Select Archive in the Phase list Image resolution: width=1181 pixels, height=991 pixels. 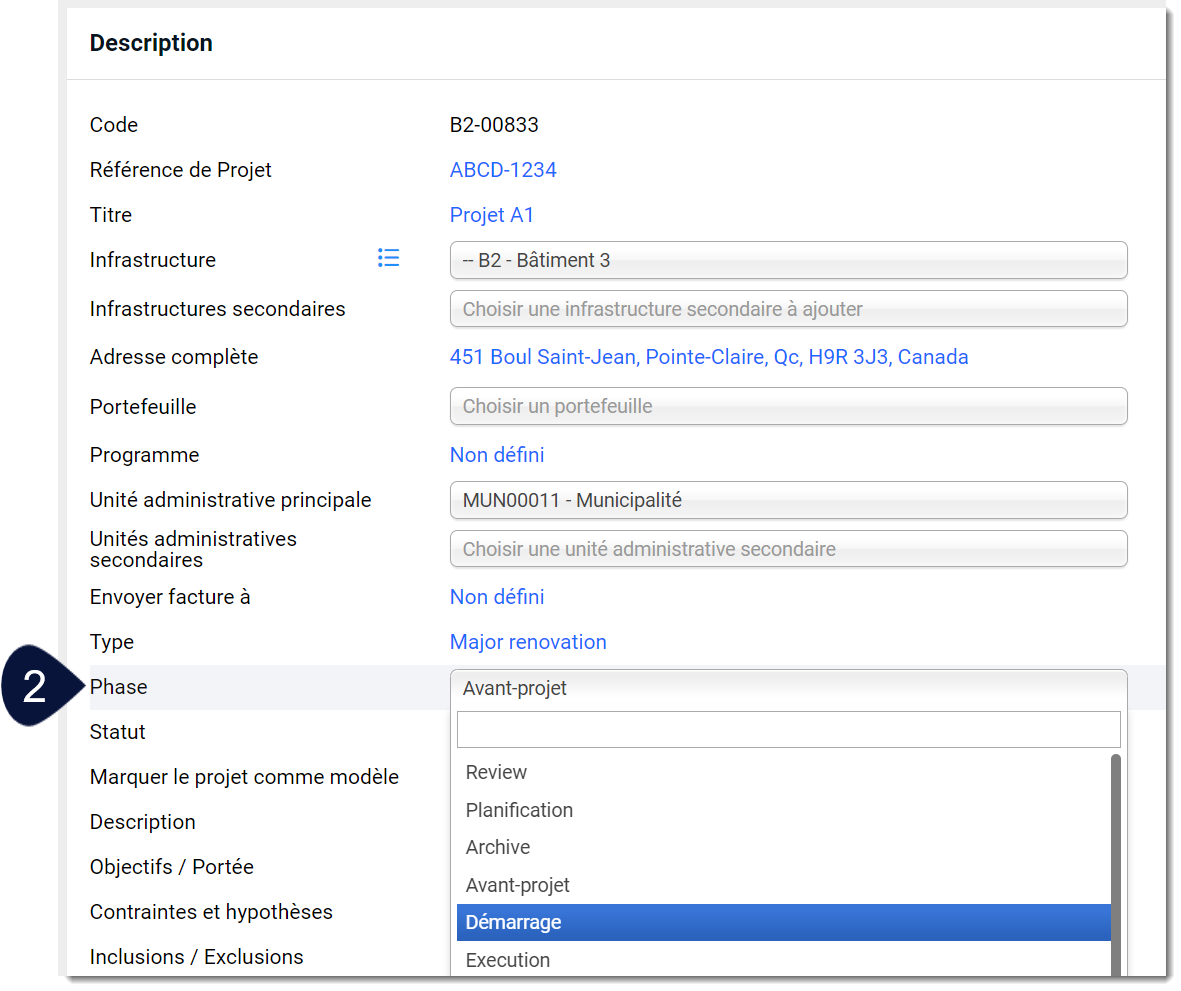[x=783, y=847]
